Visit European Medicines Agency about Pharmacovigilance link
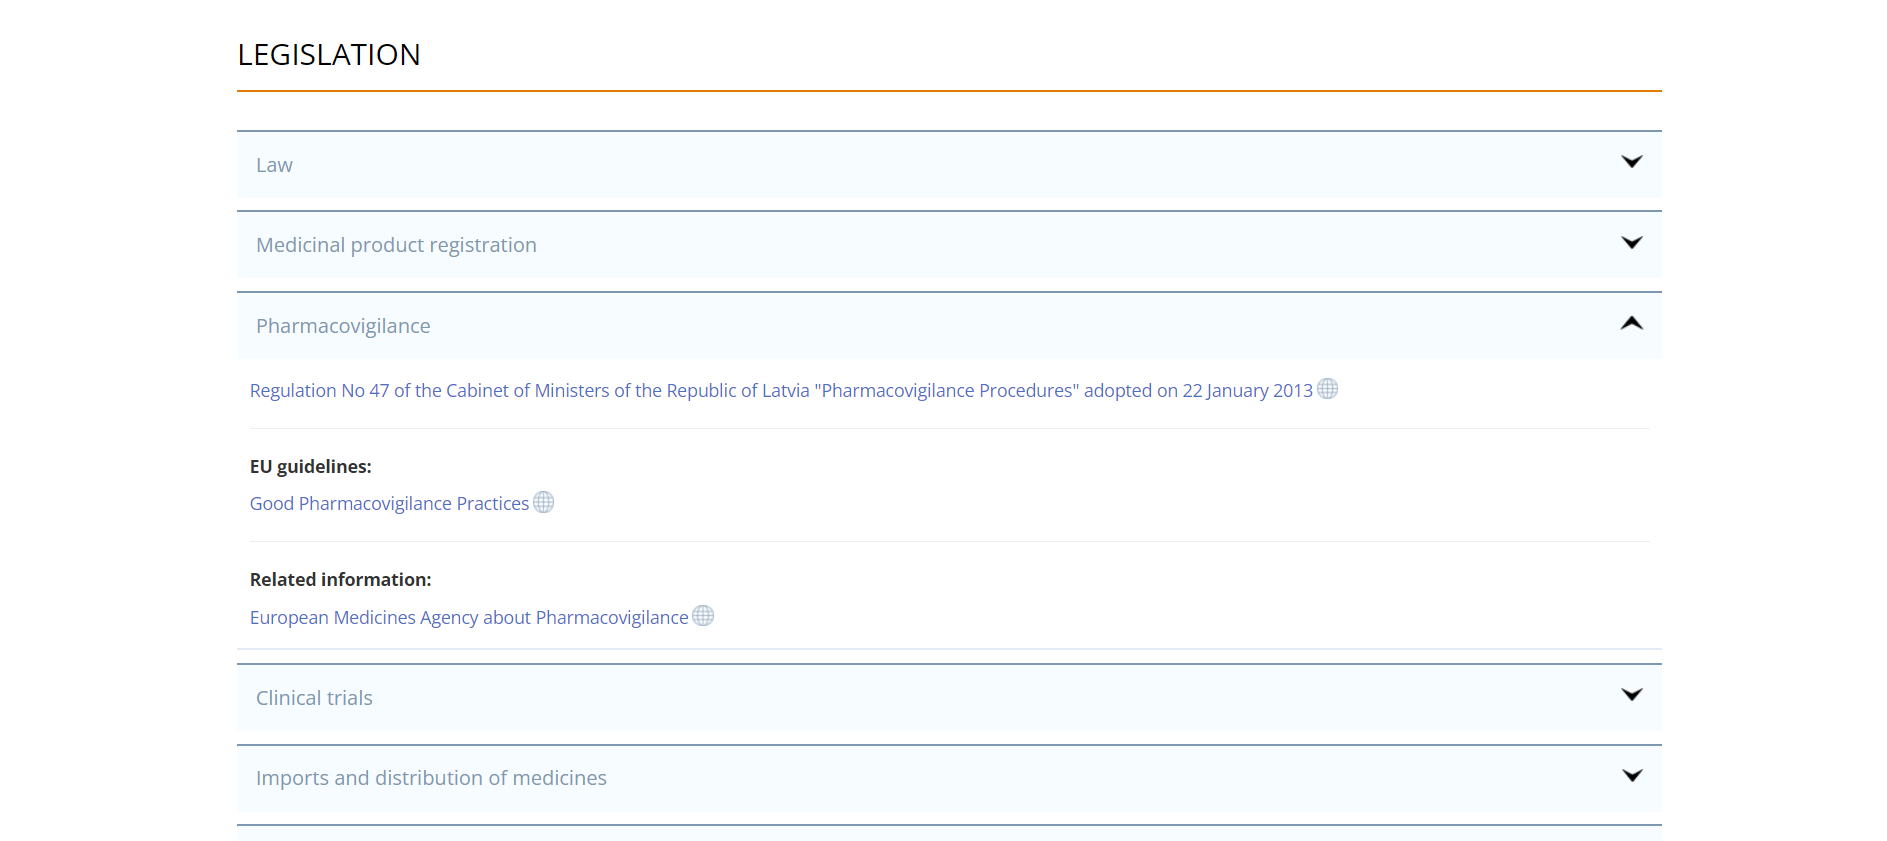 pyautogui.click(x=468, y=618)
